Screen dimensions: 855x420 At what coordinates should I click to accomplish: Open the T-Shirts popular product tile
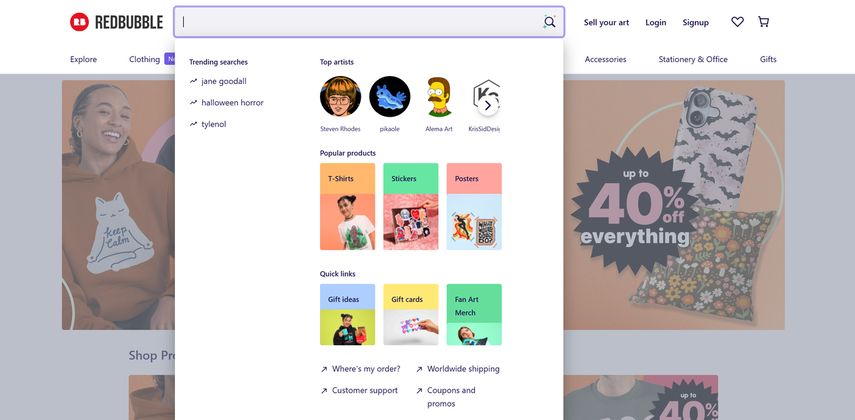pos(347,206)
